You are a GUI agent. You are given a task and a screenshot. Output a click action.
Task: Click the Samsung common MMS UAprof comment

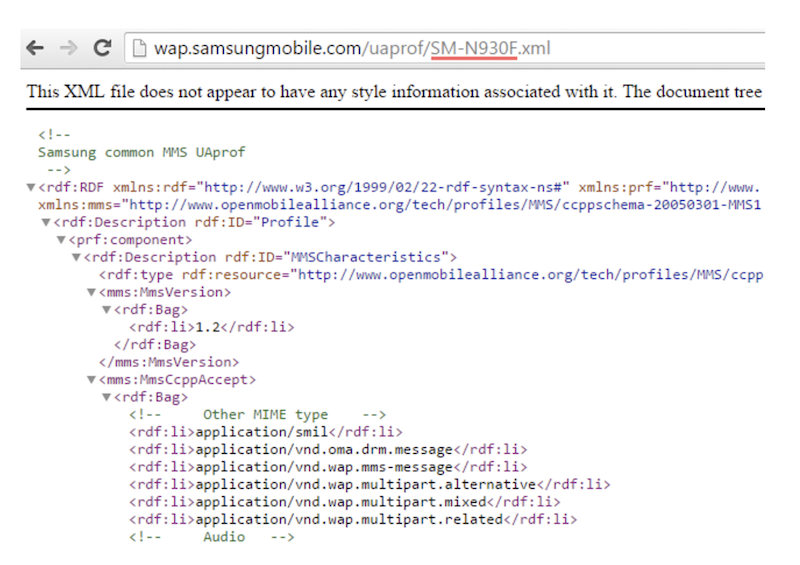click(140, 152)
